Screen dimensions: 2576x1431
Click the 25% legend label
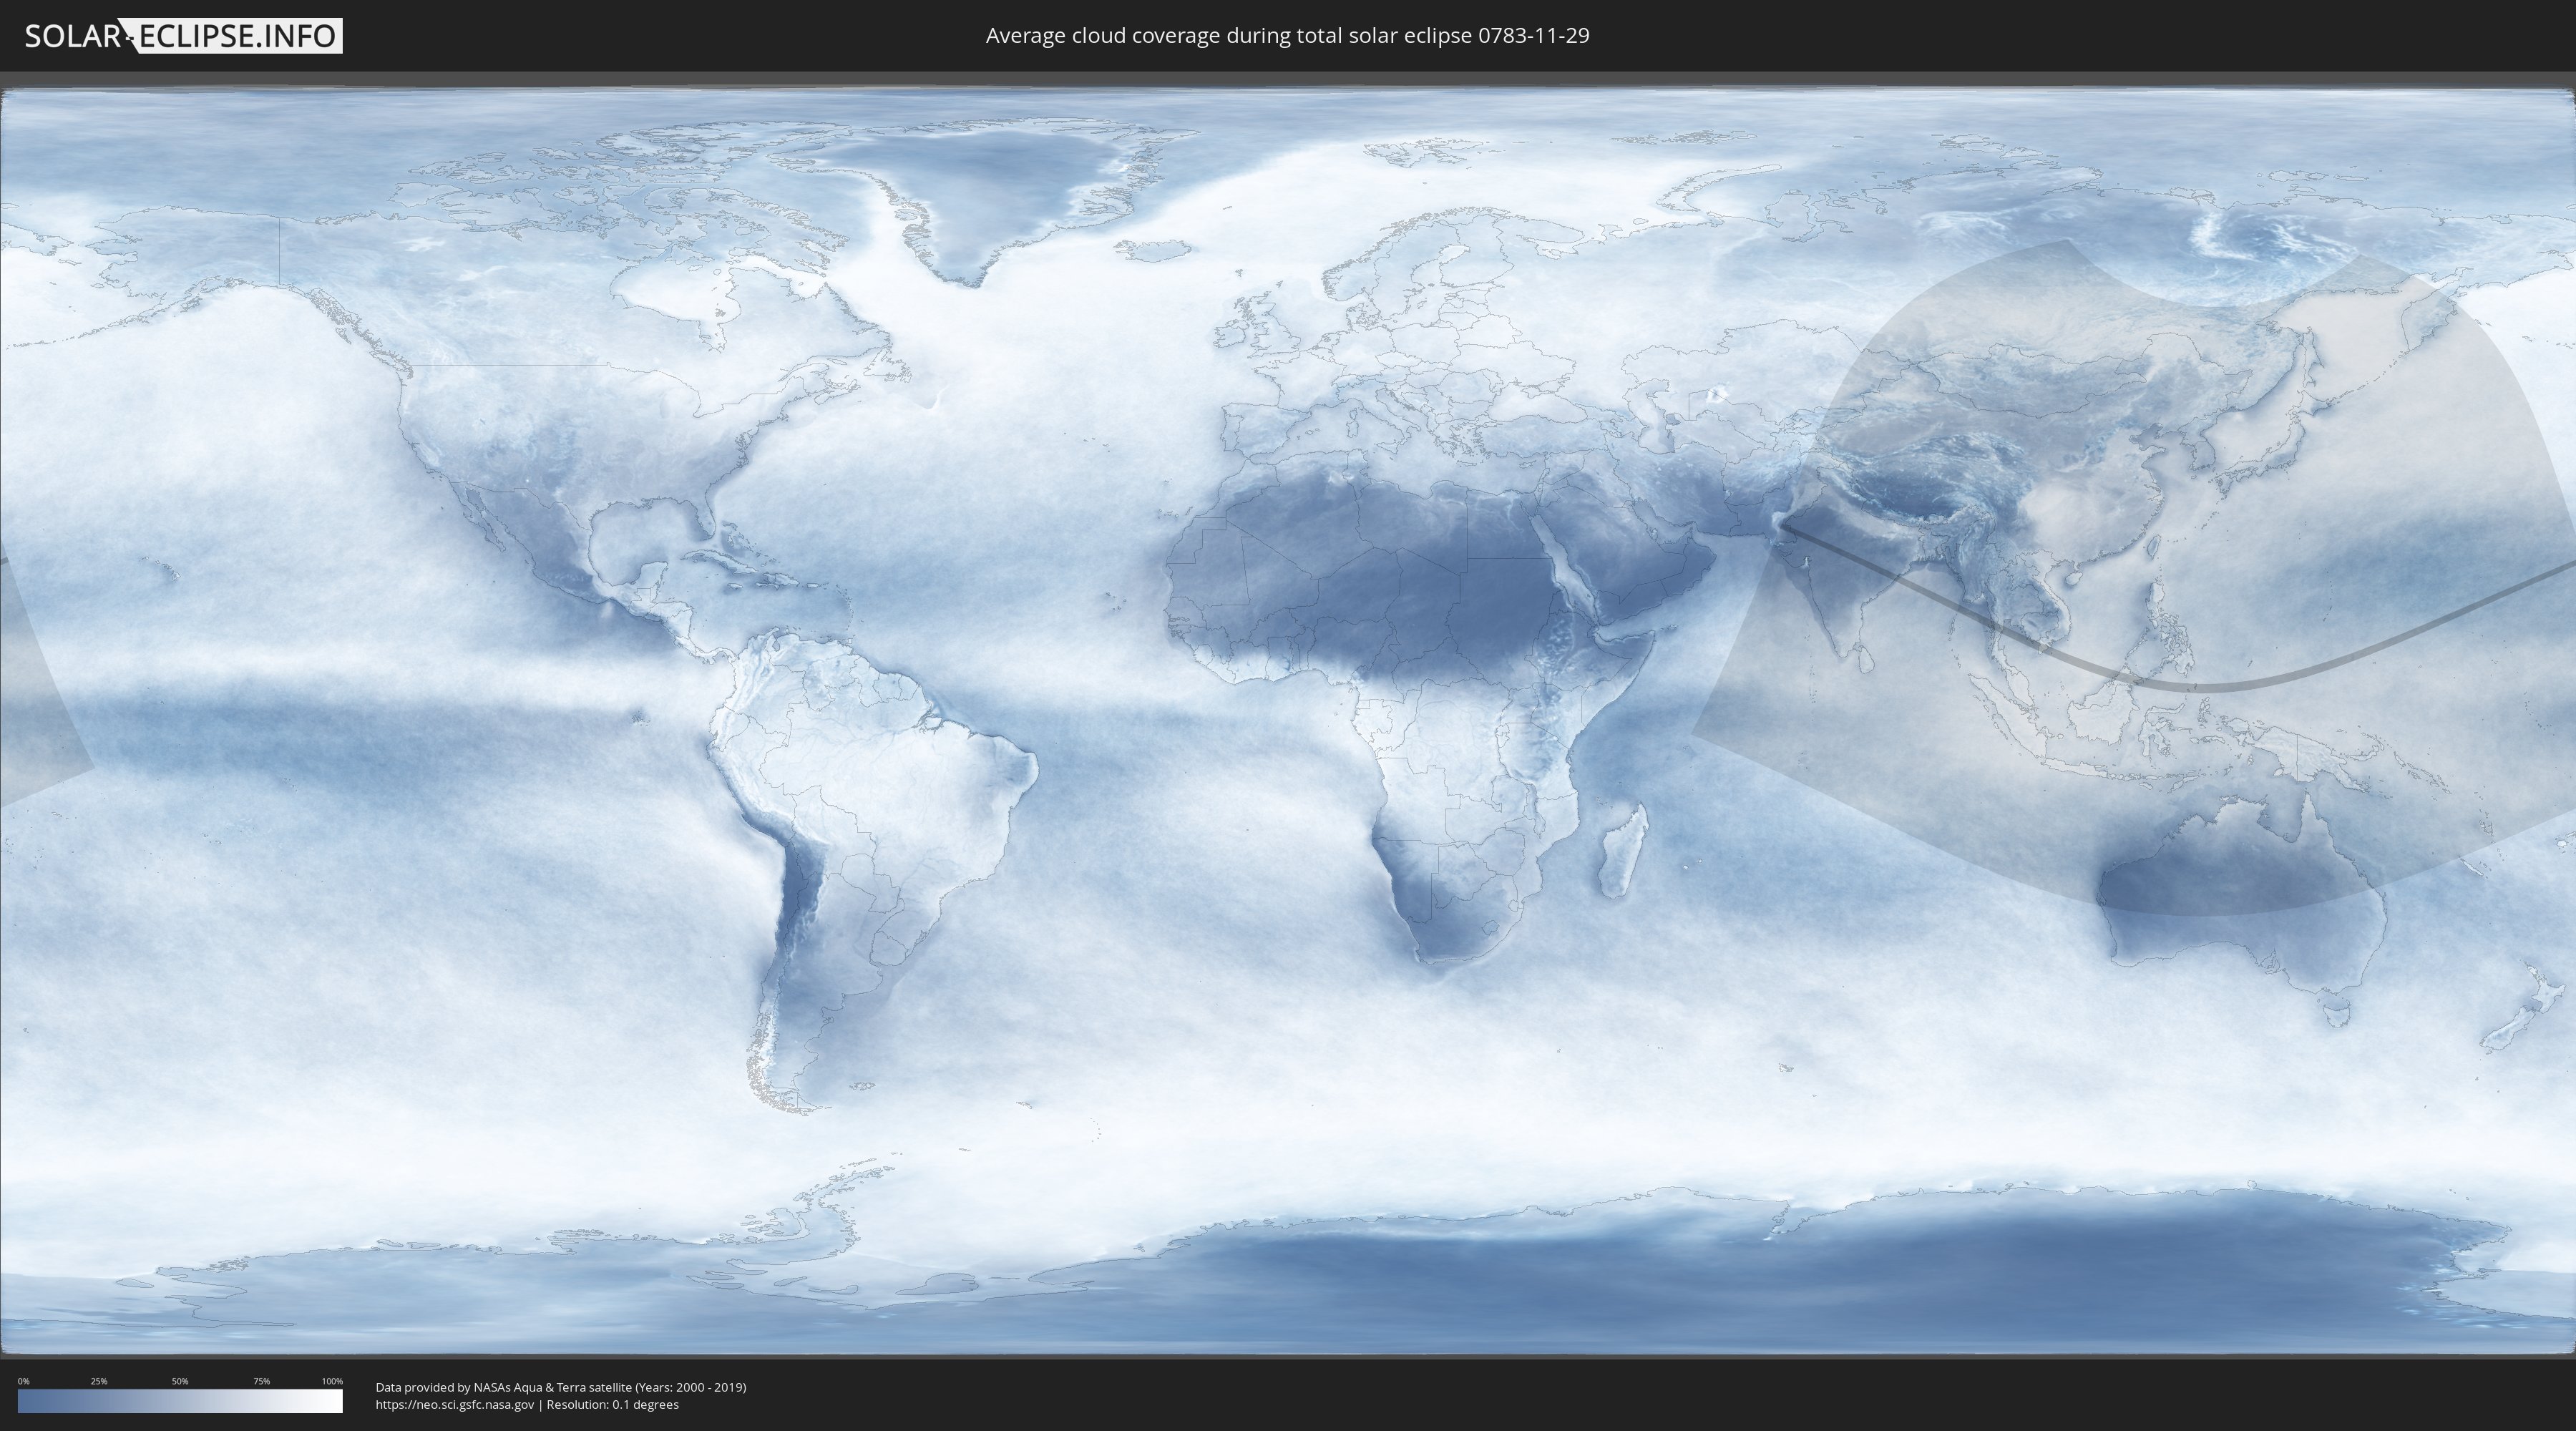coord(99,1381)
